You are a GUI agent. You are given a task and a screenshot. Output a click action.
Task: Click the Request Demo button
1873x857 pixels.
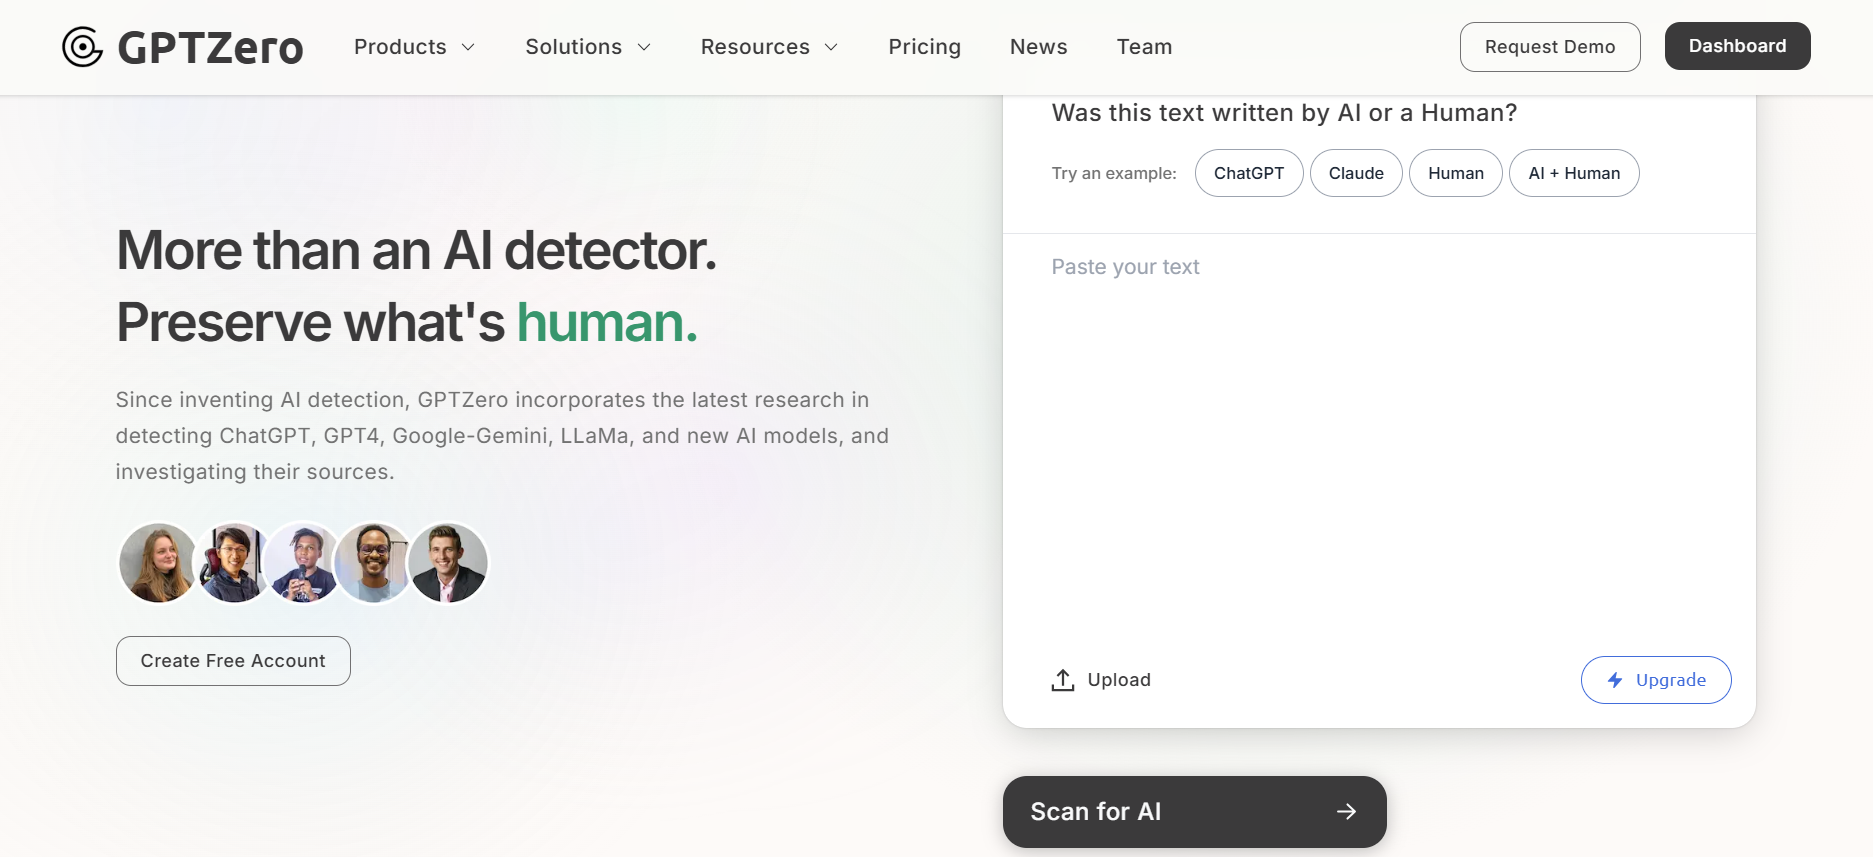tap(1550, 47)
